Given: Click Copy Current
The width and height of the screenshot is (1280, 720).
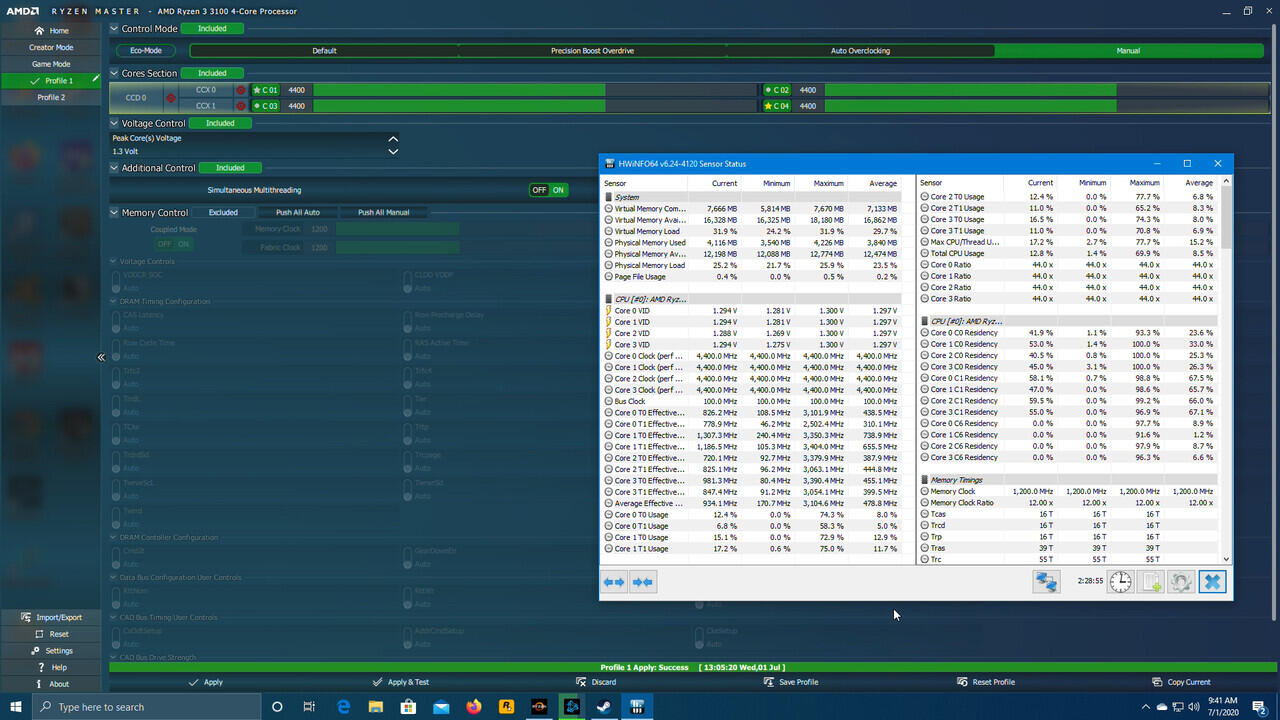Looking at the screenshot, I should [x=1181, y=682].
